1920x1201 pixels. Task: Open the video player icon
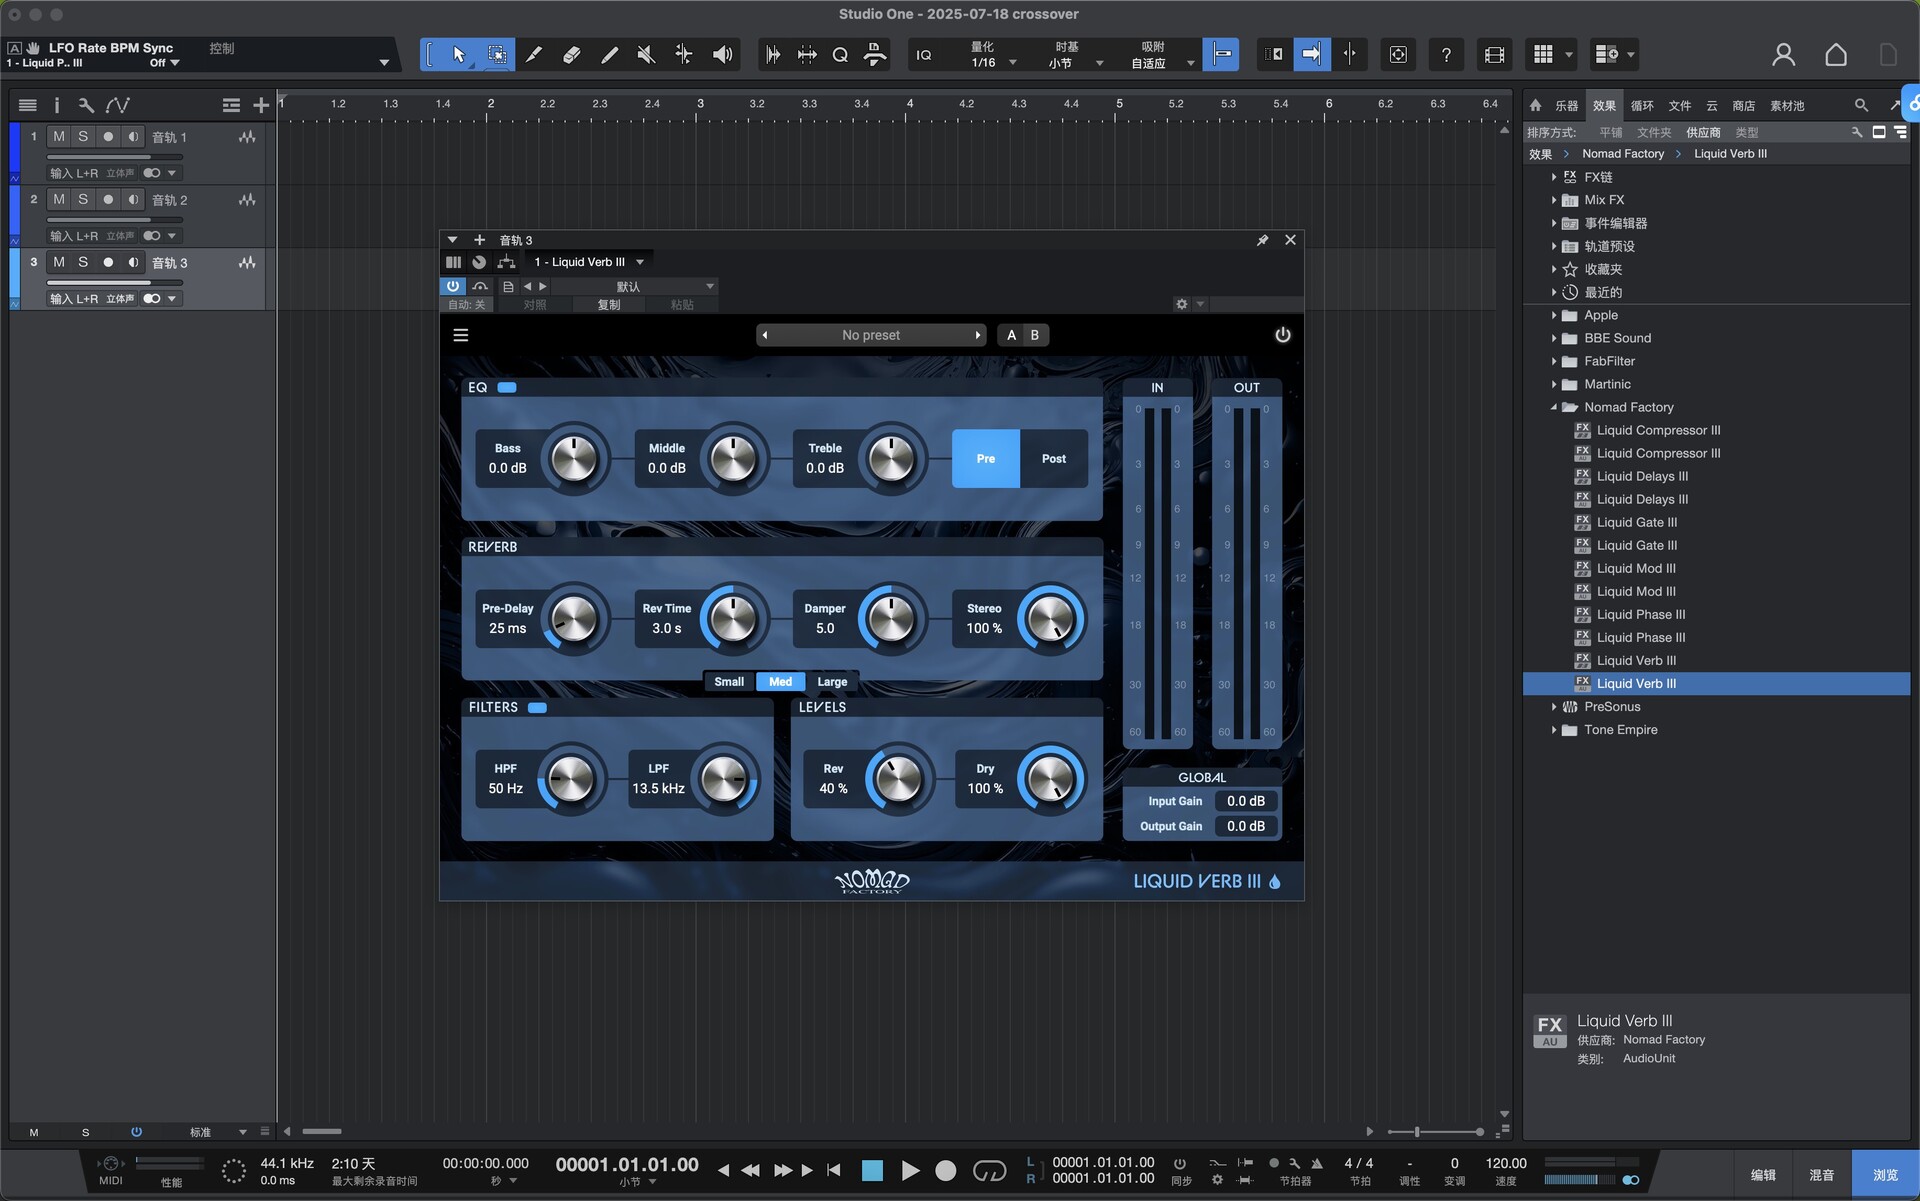[x=1494, y=55]
